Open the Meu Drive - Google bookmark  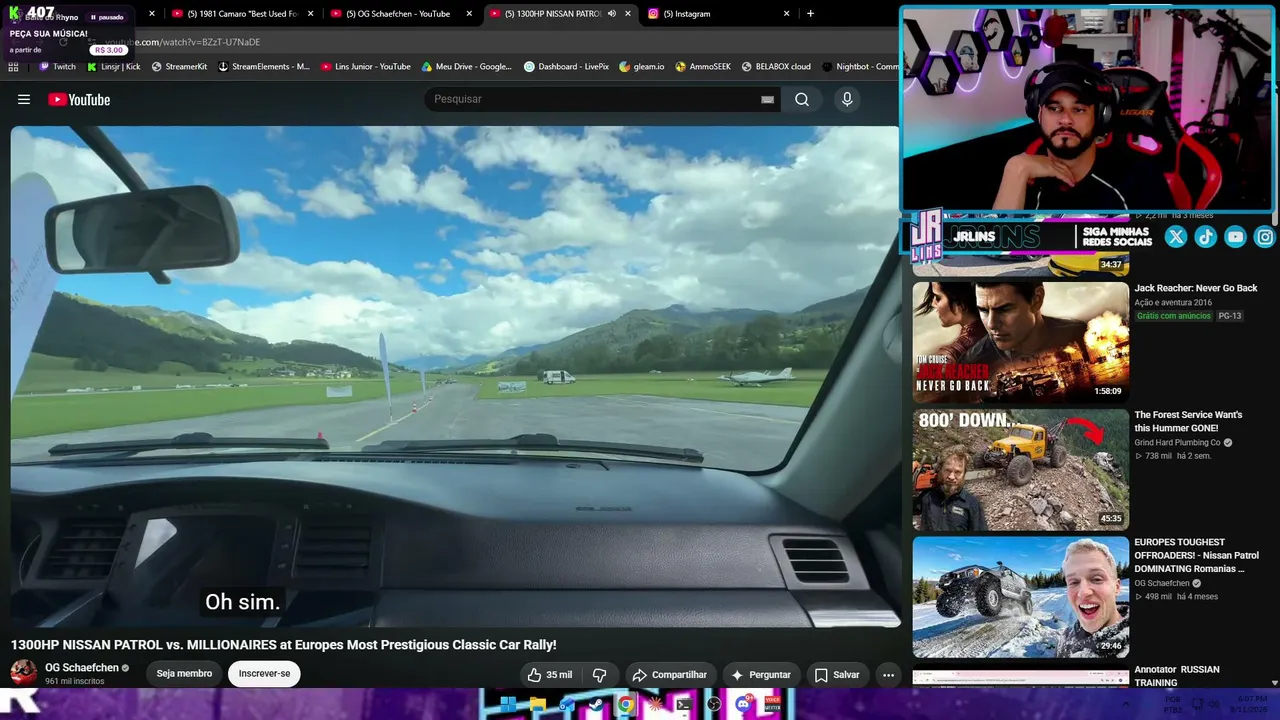point(467,67)
